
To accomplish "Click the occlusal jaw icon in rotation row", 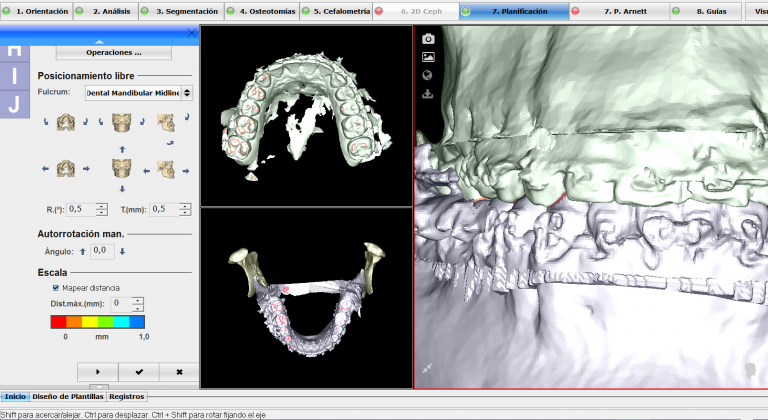I will [x=66, y=122].
